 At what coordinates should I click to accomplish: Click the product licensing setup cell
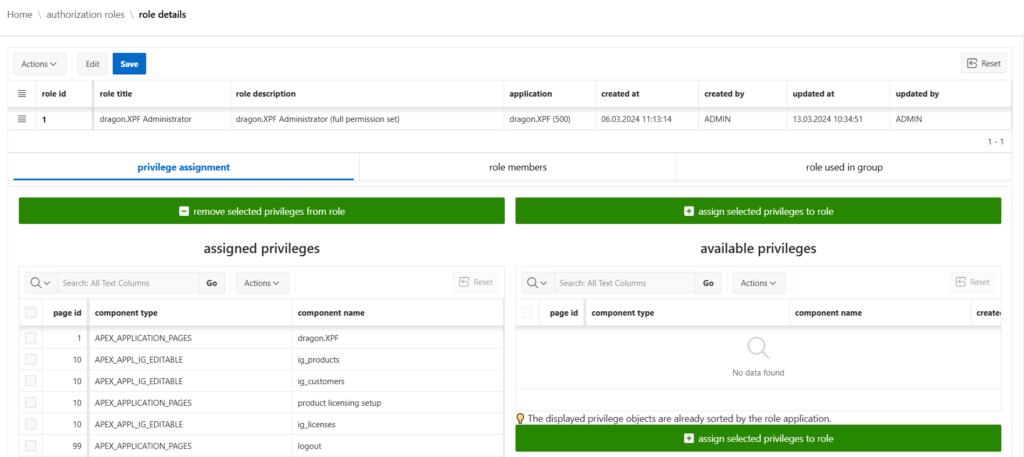tap(398, 403)
